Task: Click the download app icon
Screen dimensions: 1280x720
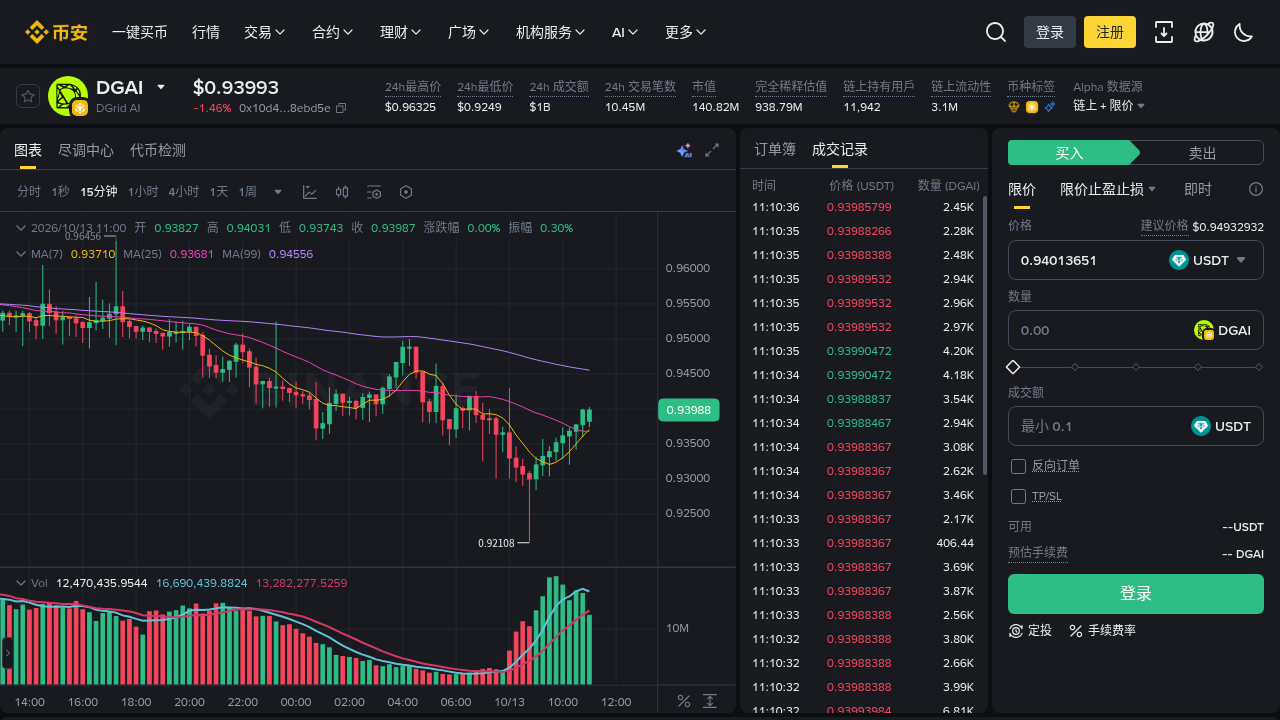Action: [x=1164, y=32]
